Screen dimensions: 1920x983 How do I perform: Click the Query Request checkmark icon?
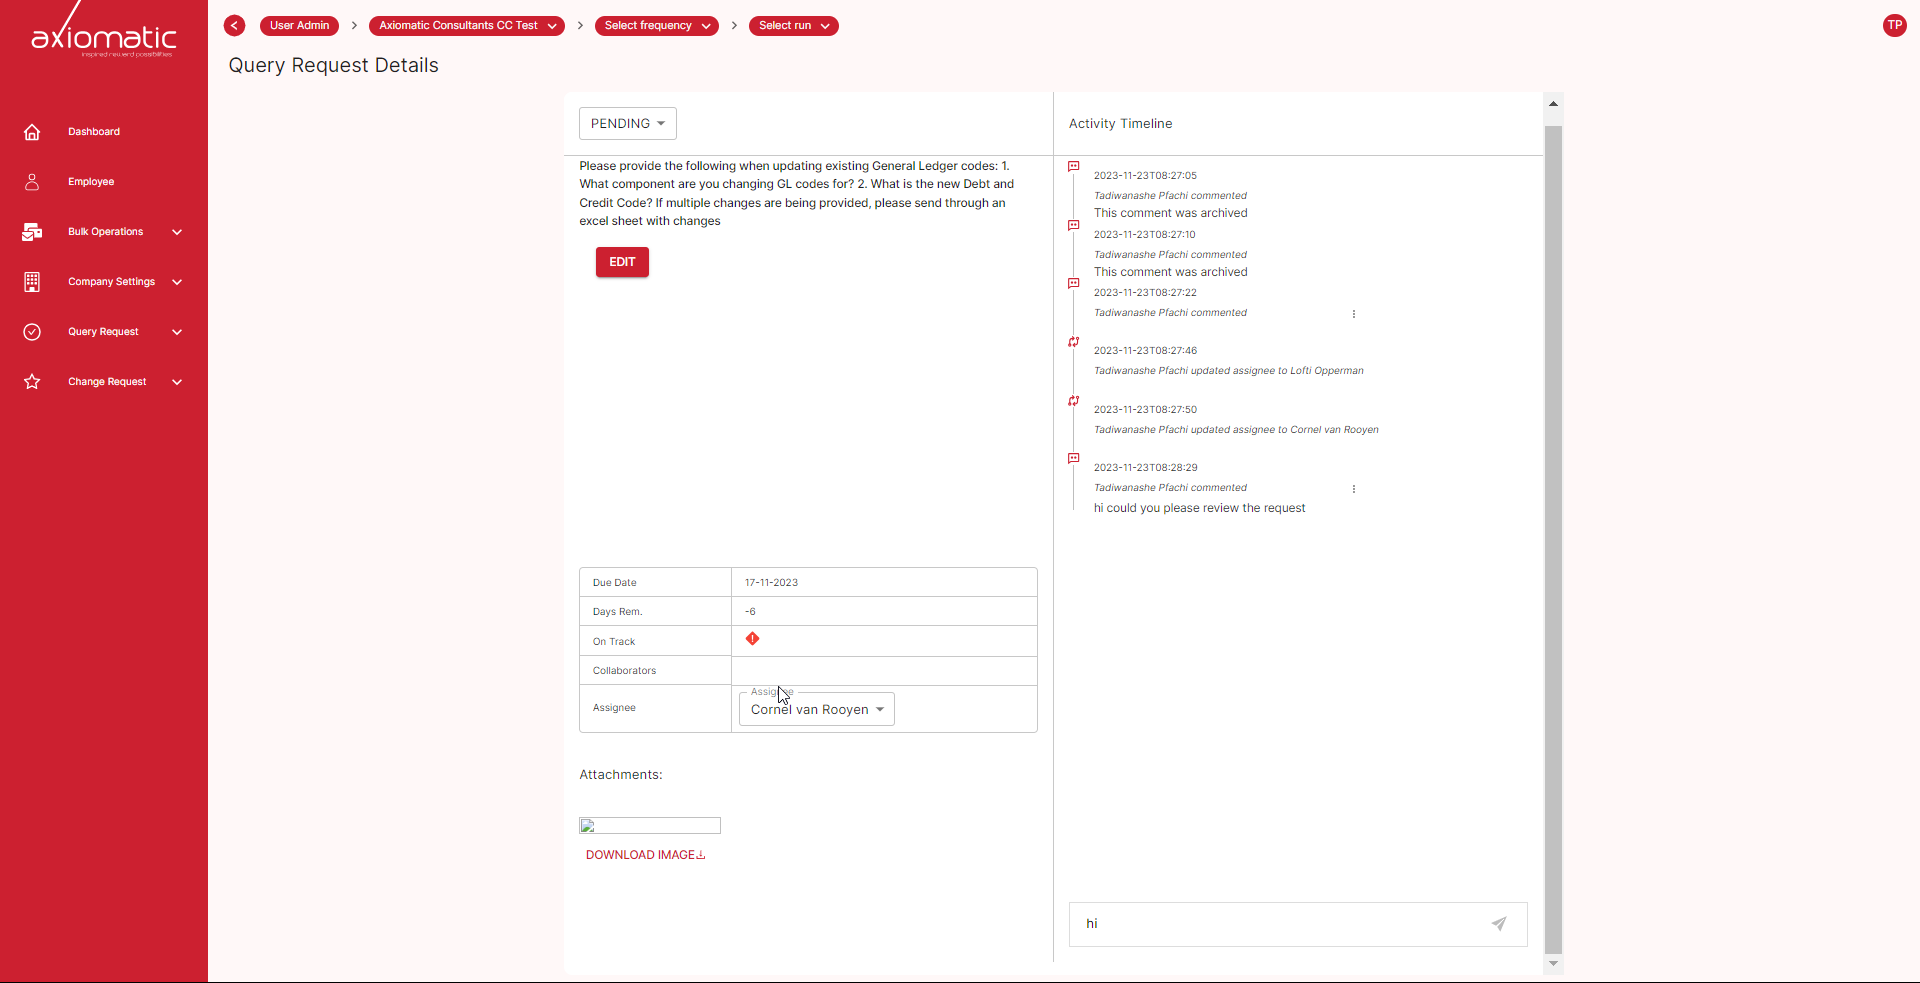[32, 332]
